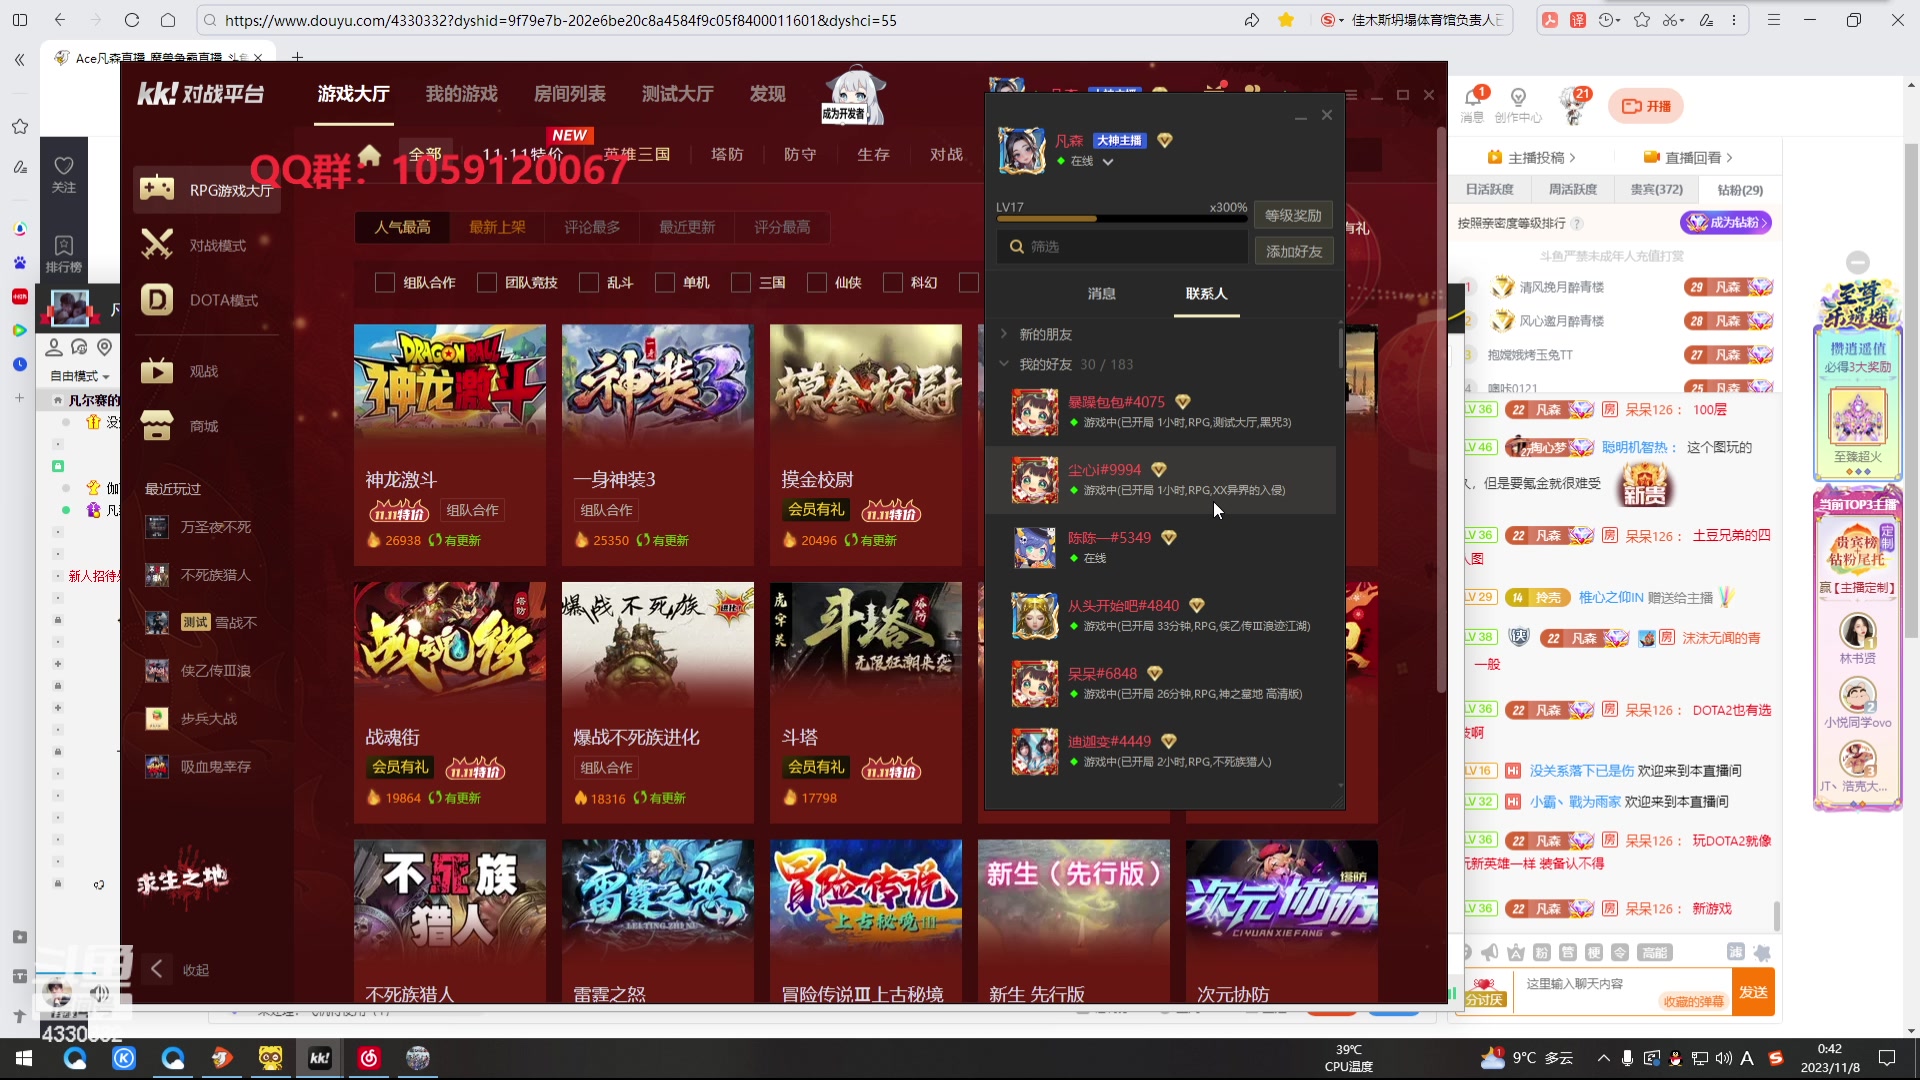Viewport: 1920px width, 1080px height.
Task: Open NetEase Music icon on taskbar
Action: [x=369, y=1058]
